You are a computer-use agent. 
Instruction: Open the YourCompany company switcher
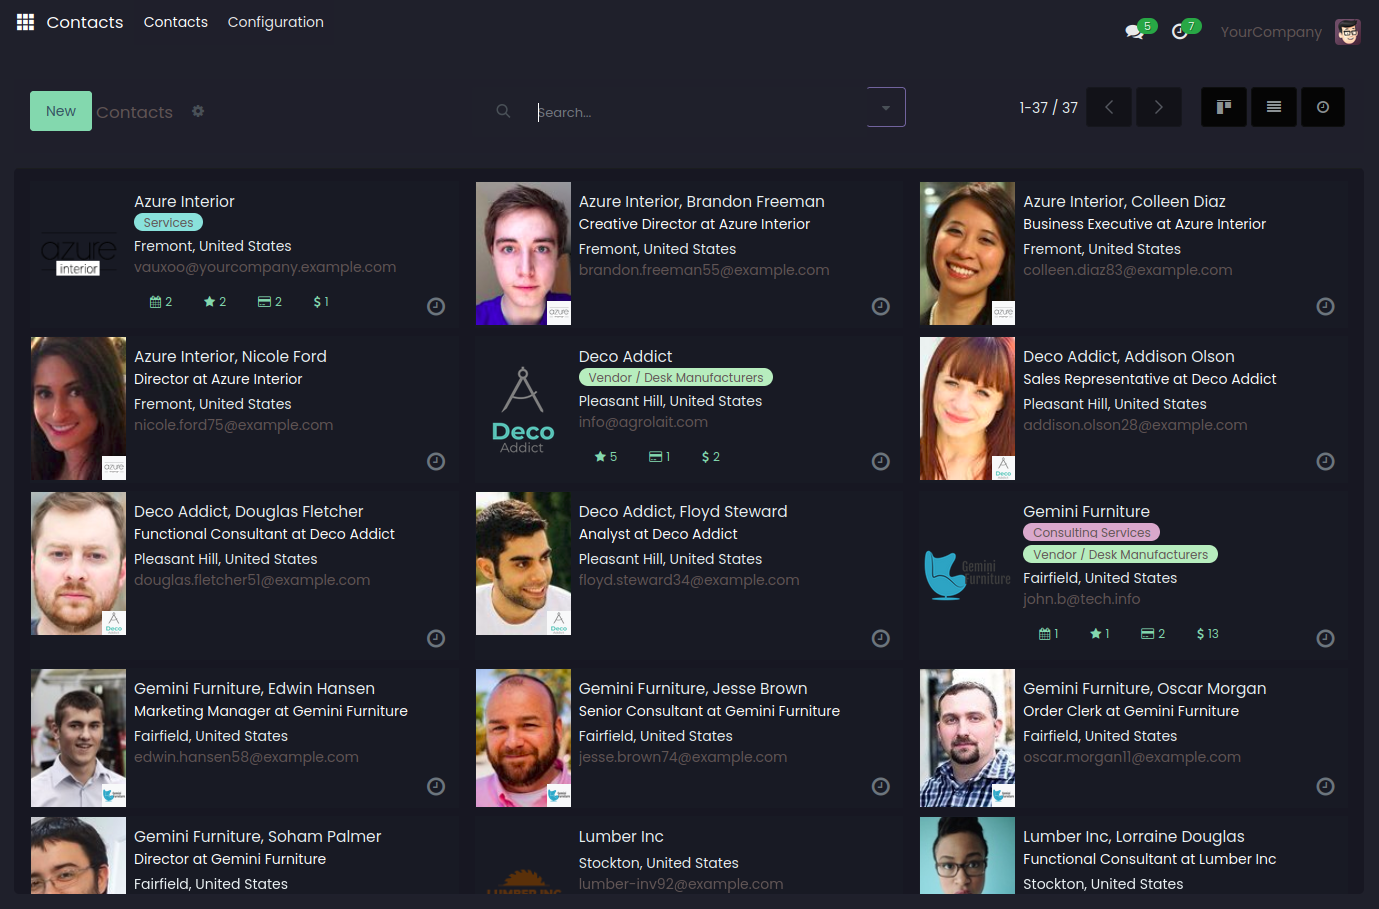[1271, 32]
